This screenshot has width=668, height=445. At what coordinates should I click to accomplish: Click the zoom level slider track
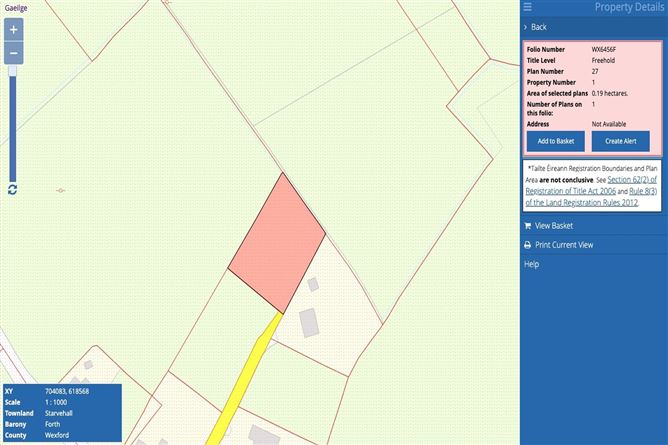click(13, 128)
